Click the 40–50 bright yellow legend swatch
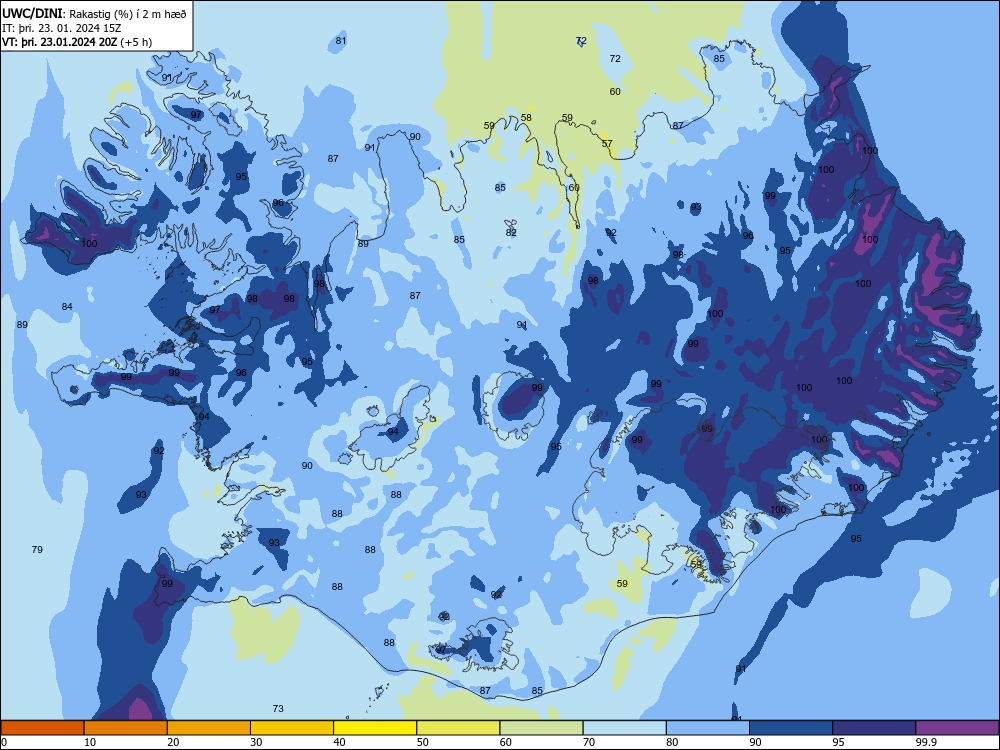Screen dimensions: 1000x750 [375, 728]
